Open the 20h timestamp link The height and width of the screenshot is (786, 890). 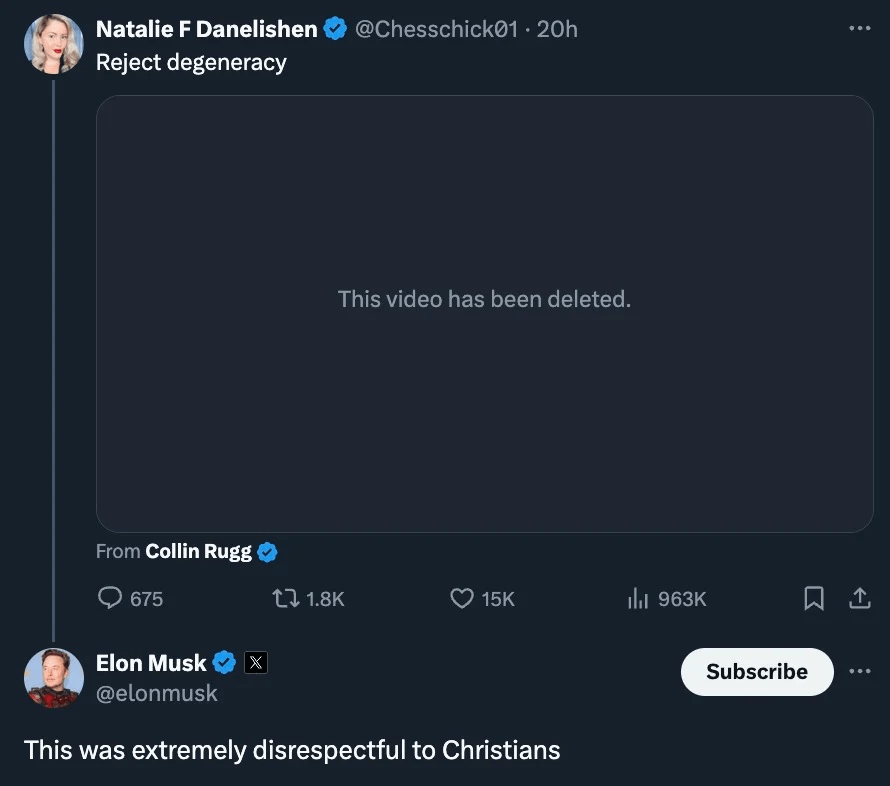557,29
